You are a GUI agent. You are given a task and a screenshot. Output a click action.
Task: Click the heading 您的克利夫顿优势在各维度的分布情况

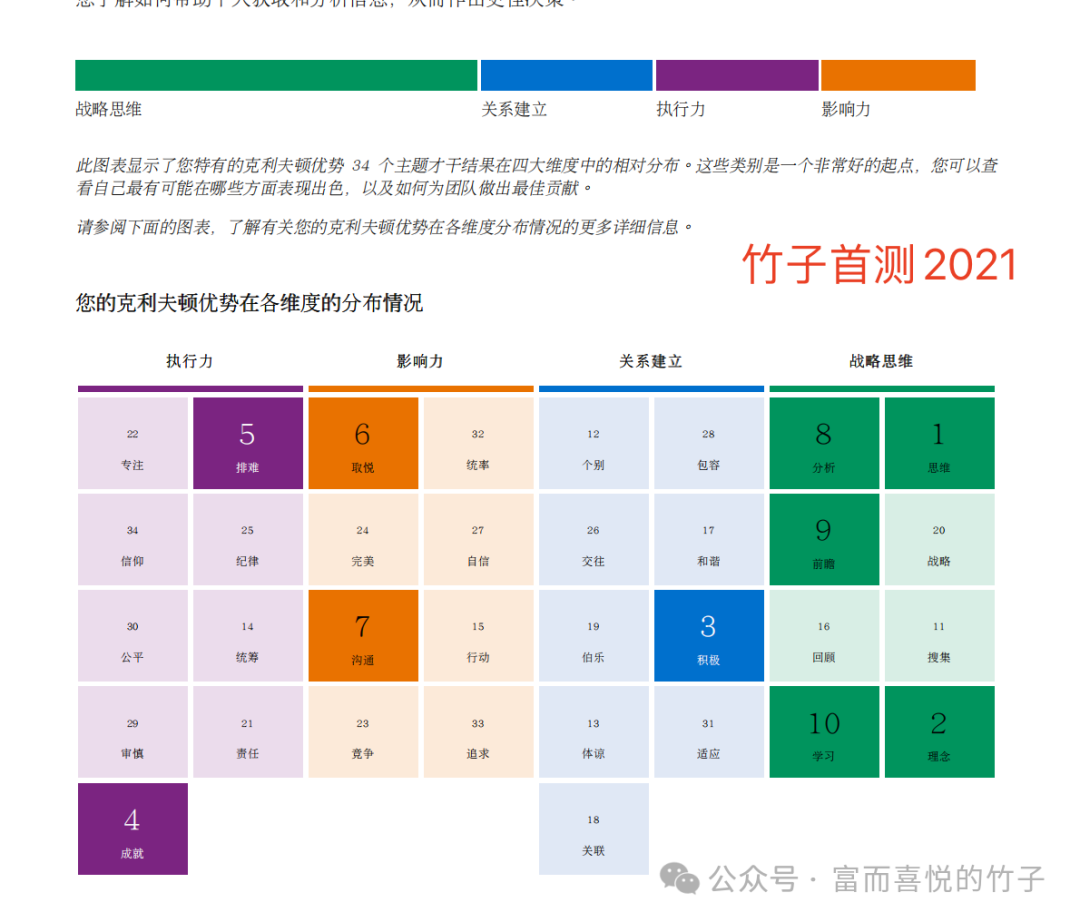(x=249, y=303)
